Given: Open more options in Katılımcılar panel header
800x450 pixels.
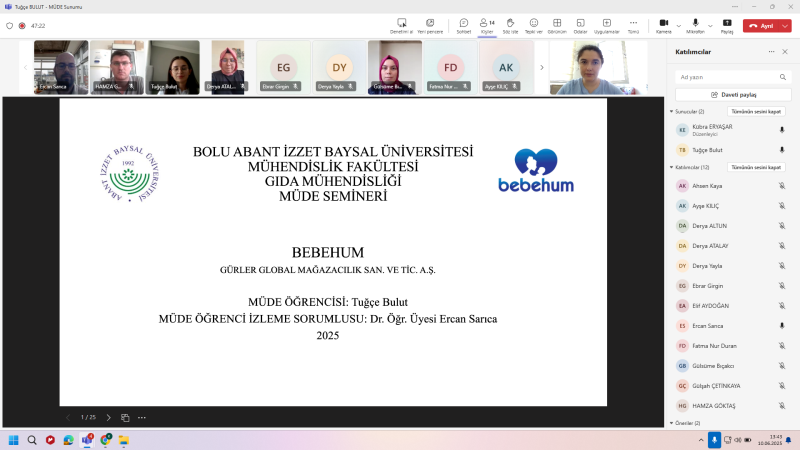Looking at the screenshot, I should (x=771, y=52).
